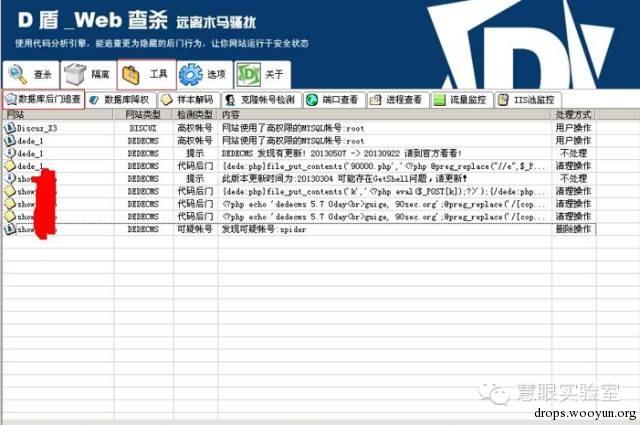Viewport: 640px width, 425px height.
Task: Select row with suspicious account spider
Action: pyautogui.click(x=299, y=229)
